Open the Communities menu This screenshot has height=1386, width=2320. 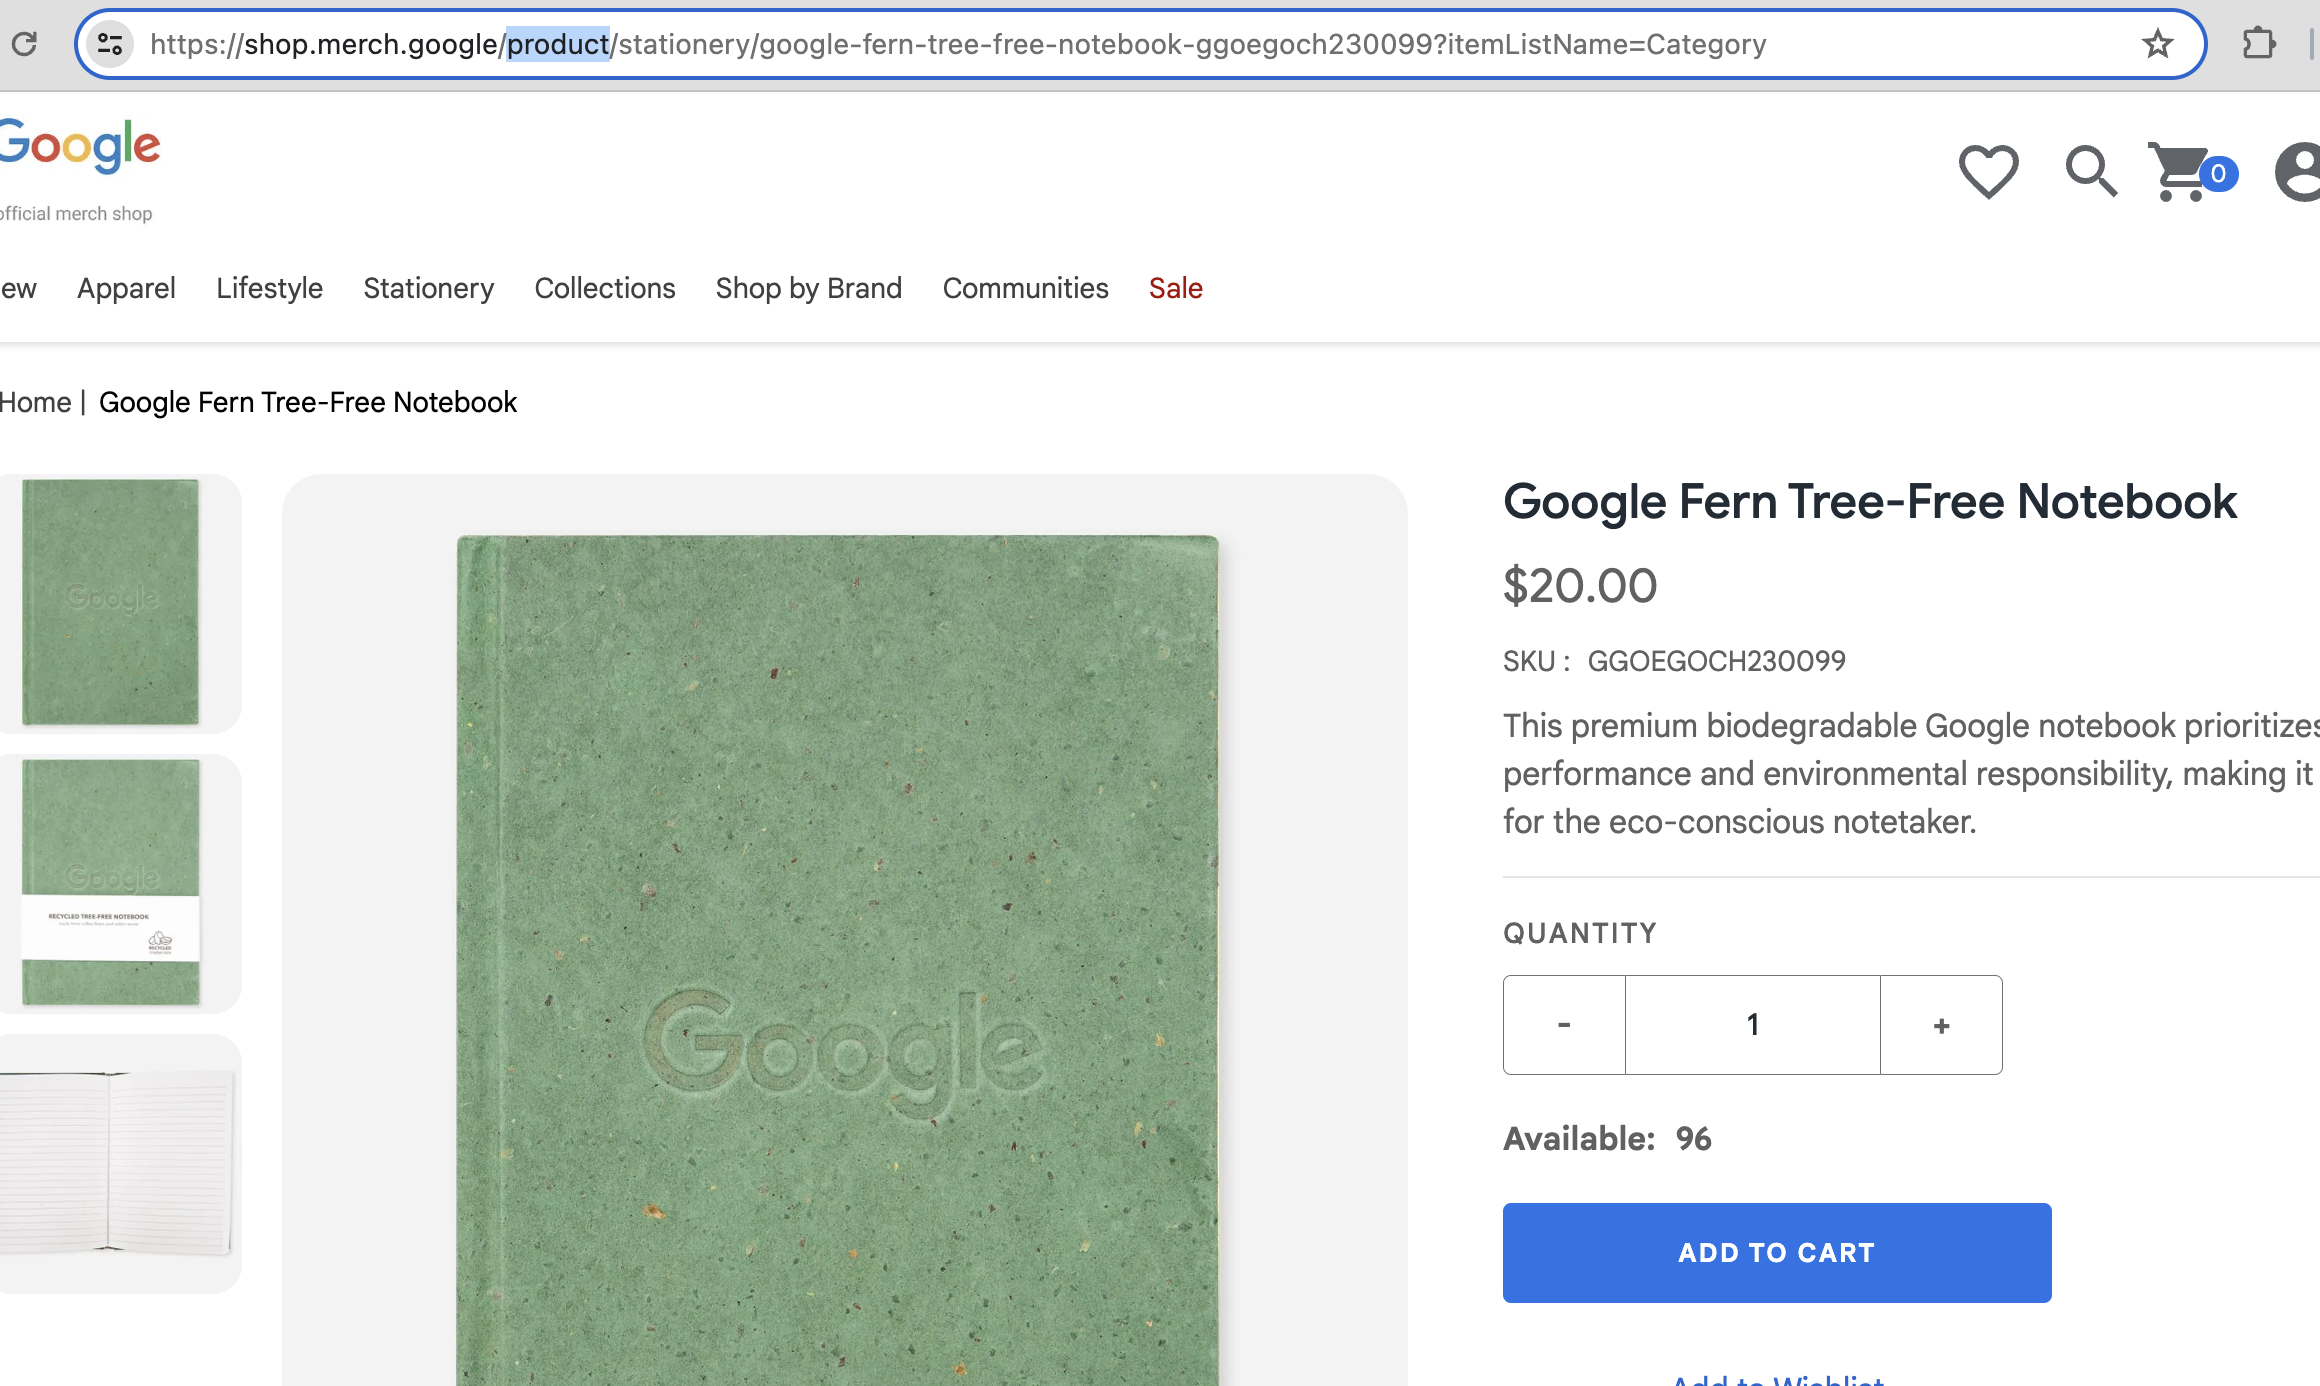(x=1025, y=288)
